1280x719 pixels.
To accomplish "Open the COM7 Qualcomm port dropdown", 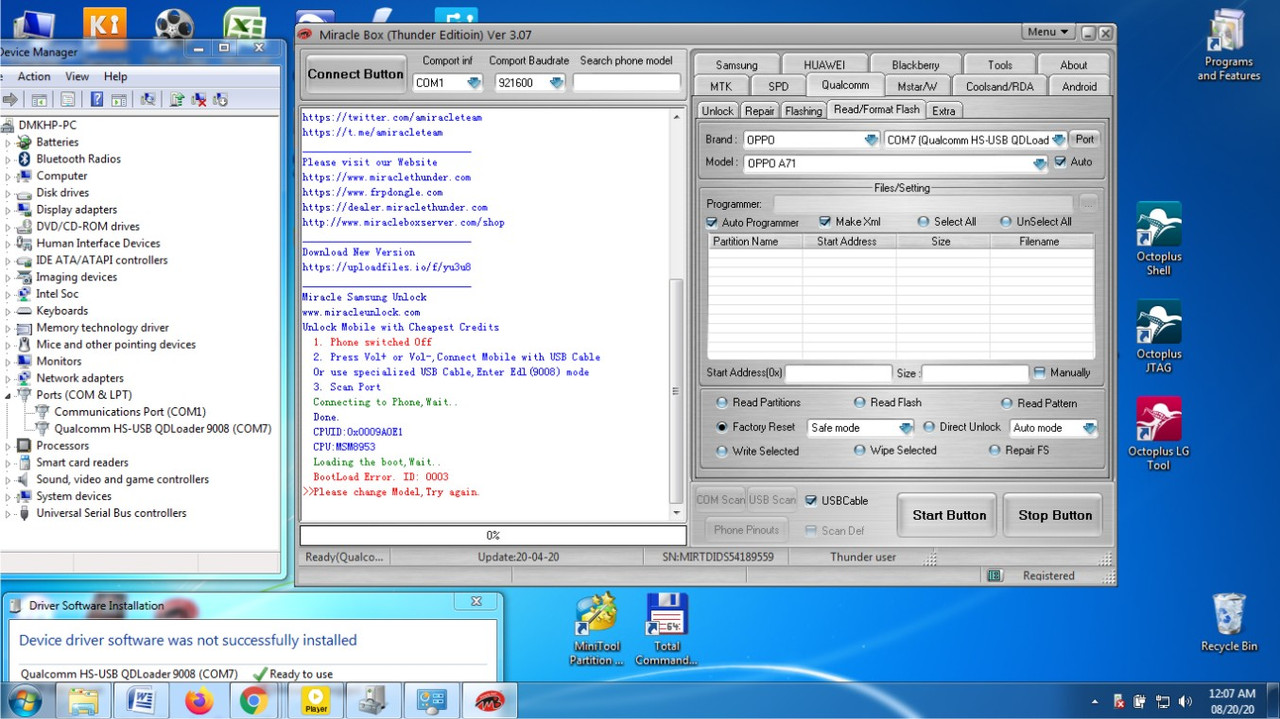I will click(x=1058, y=140).
